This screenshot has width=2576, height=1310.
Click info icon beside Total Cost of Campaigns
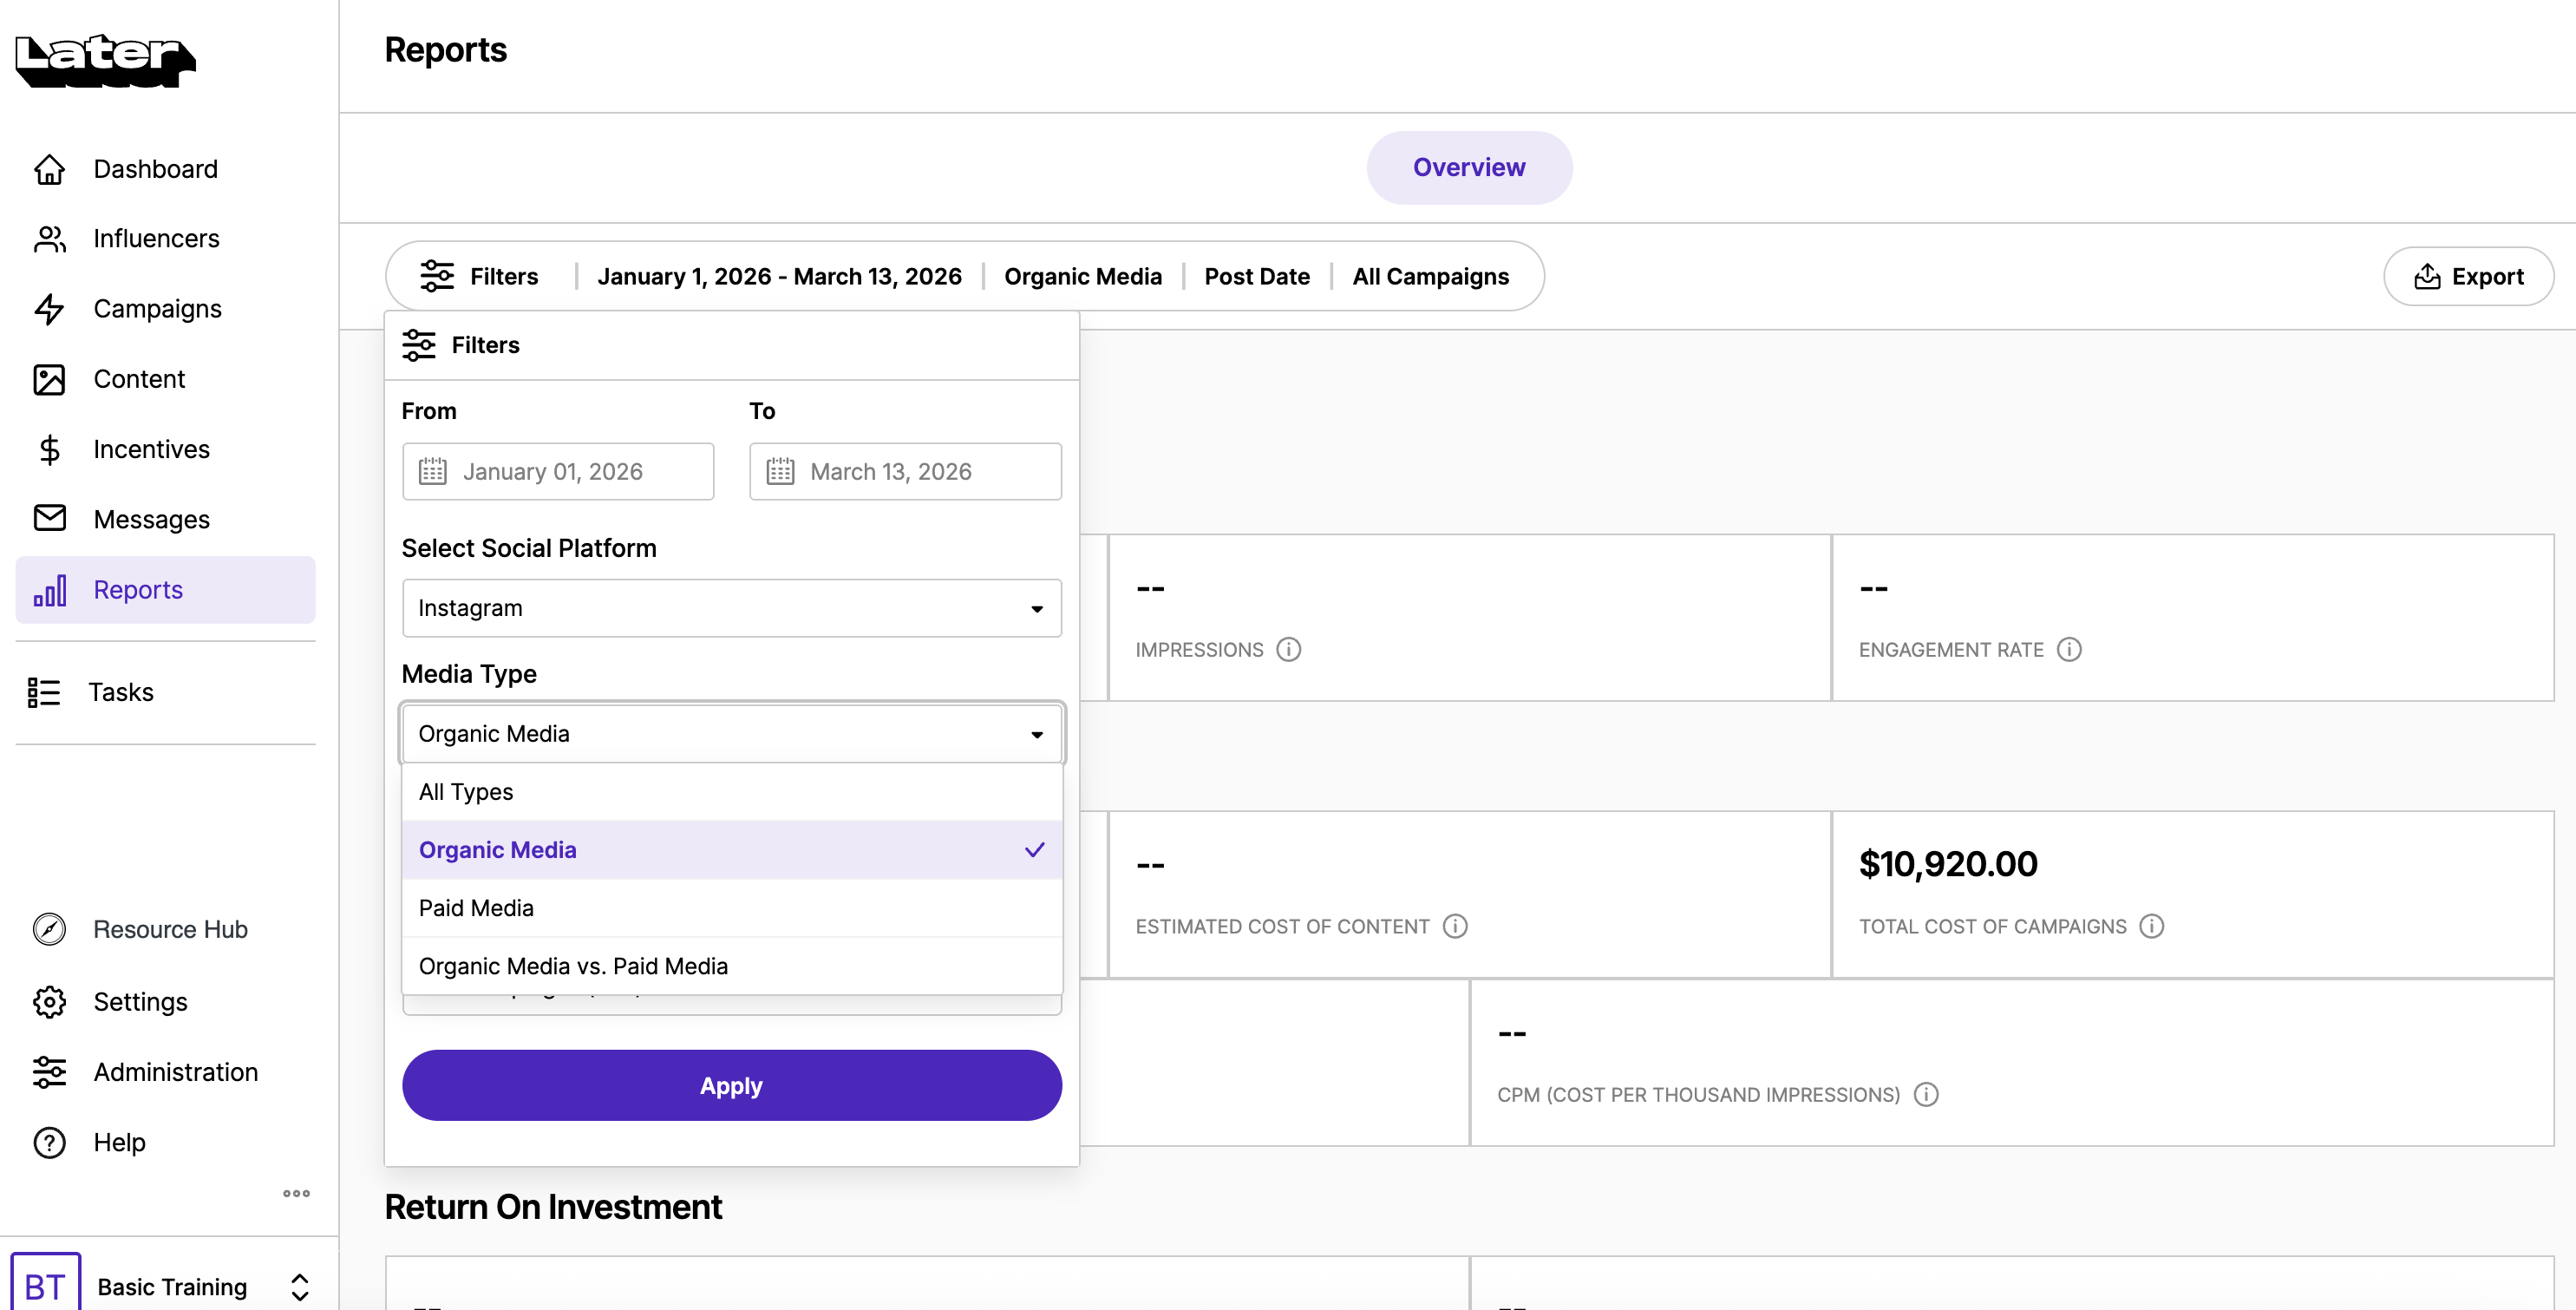(x=2152, y=927)
